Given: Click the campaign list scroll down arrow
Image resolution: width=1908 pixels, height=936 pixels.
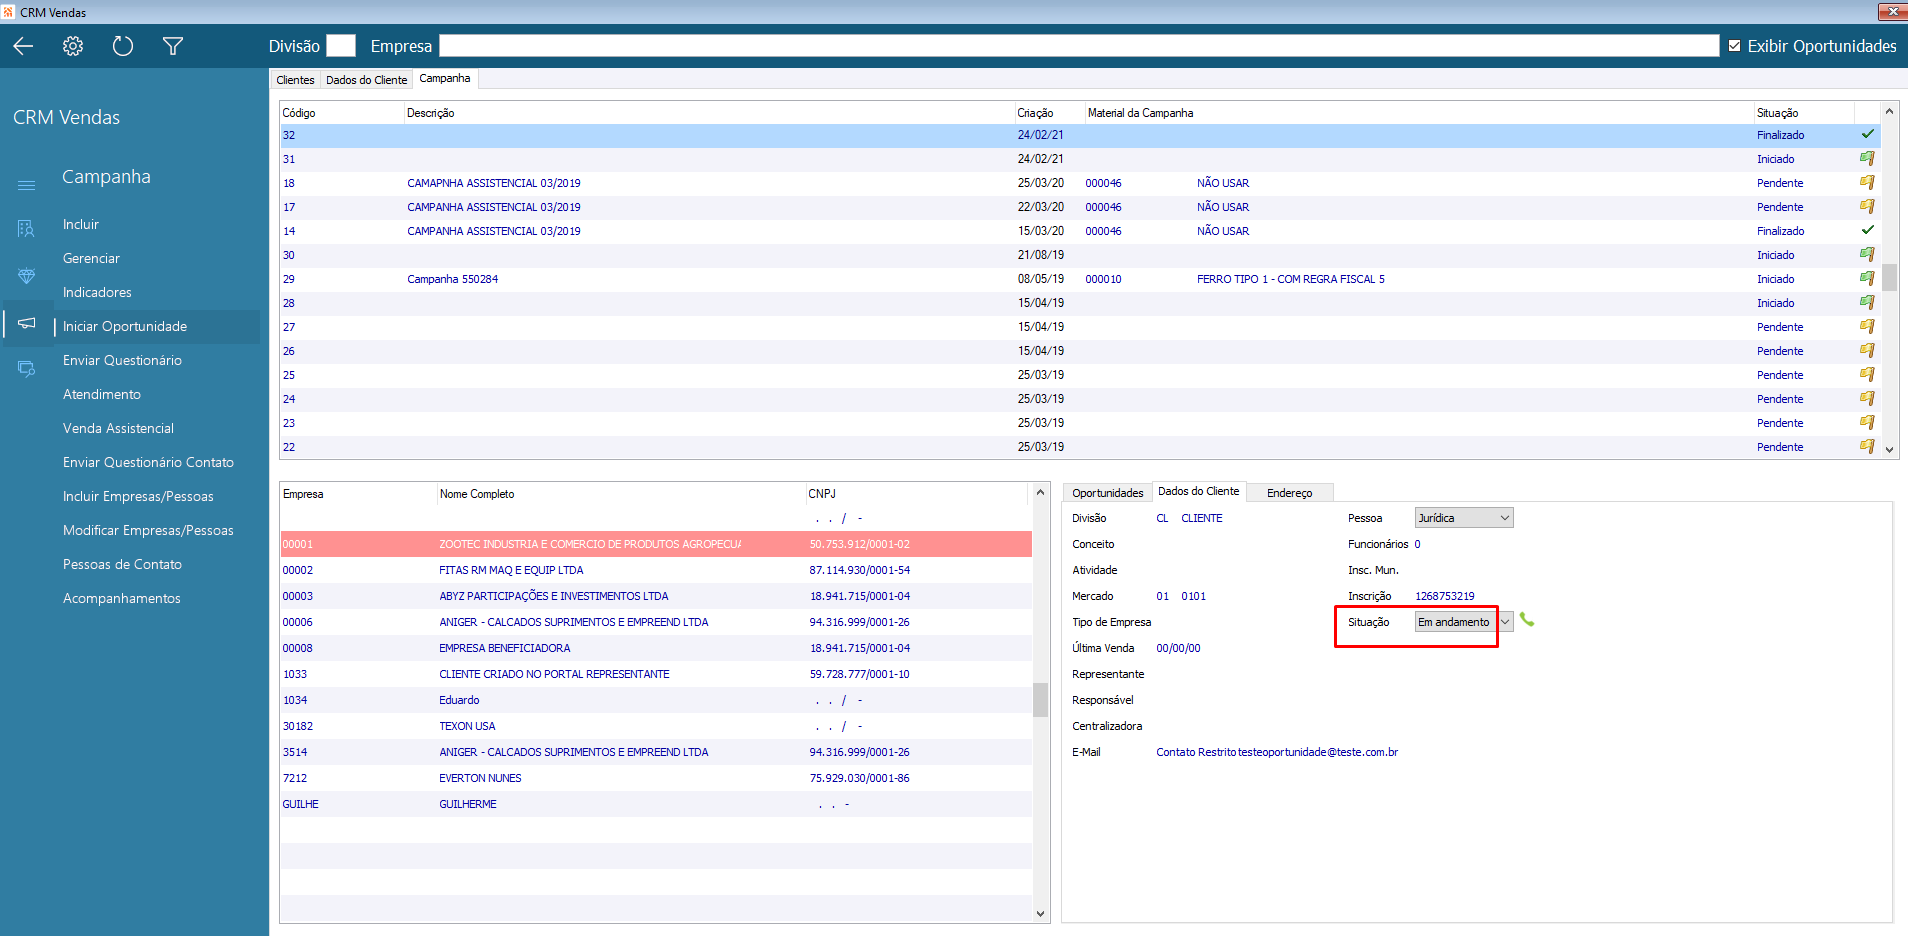Looking at the screenshot, I should tap(1889, 450).
